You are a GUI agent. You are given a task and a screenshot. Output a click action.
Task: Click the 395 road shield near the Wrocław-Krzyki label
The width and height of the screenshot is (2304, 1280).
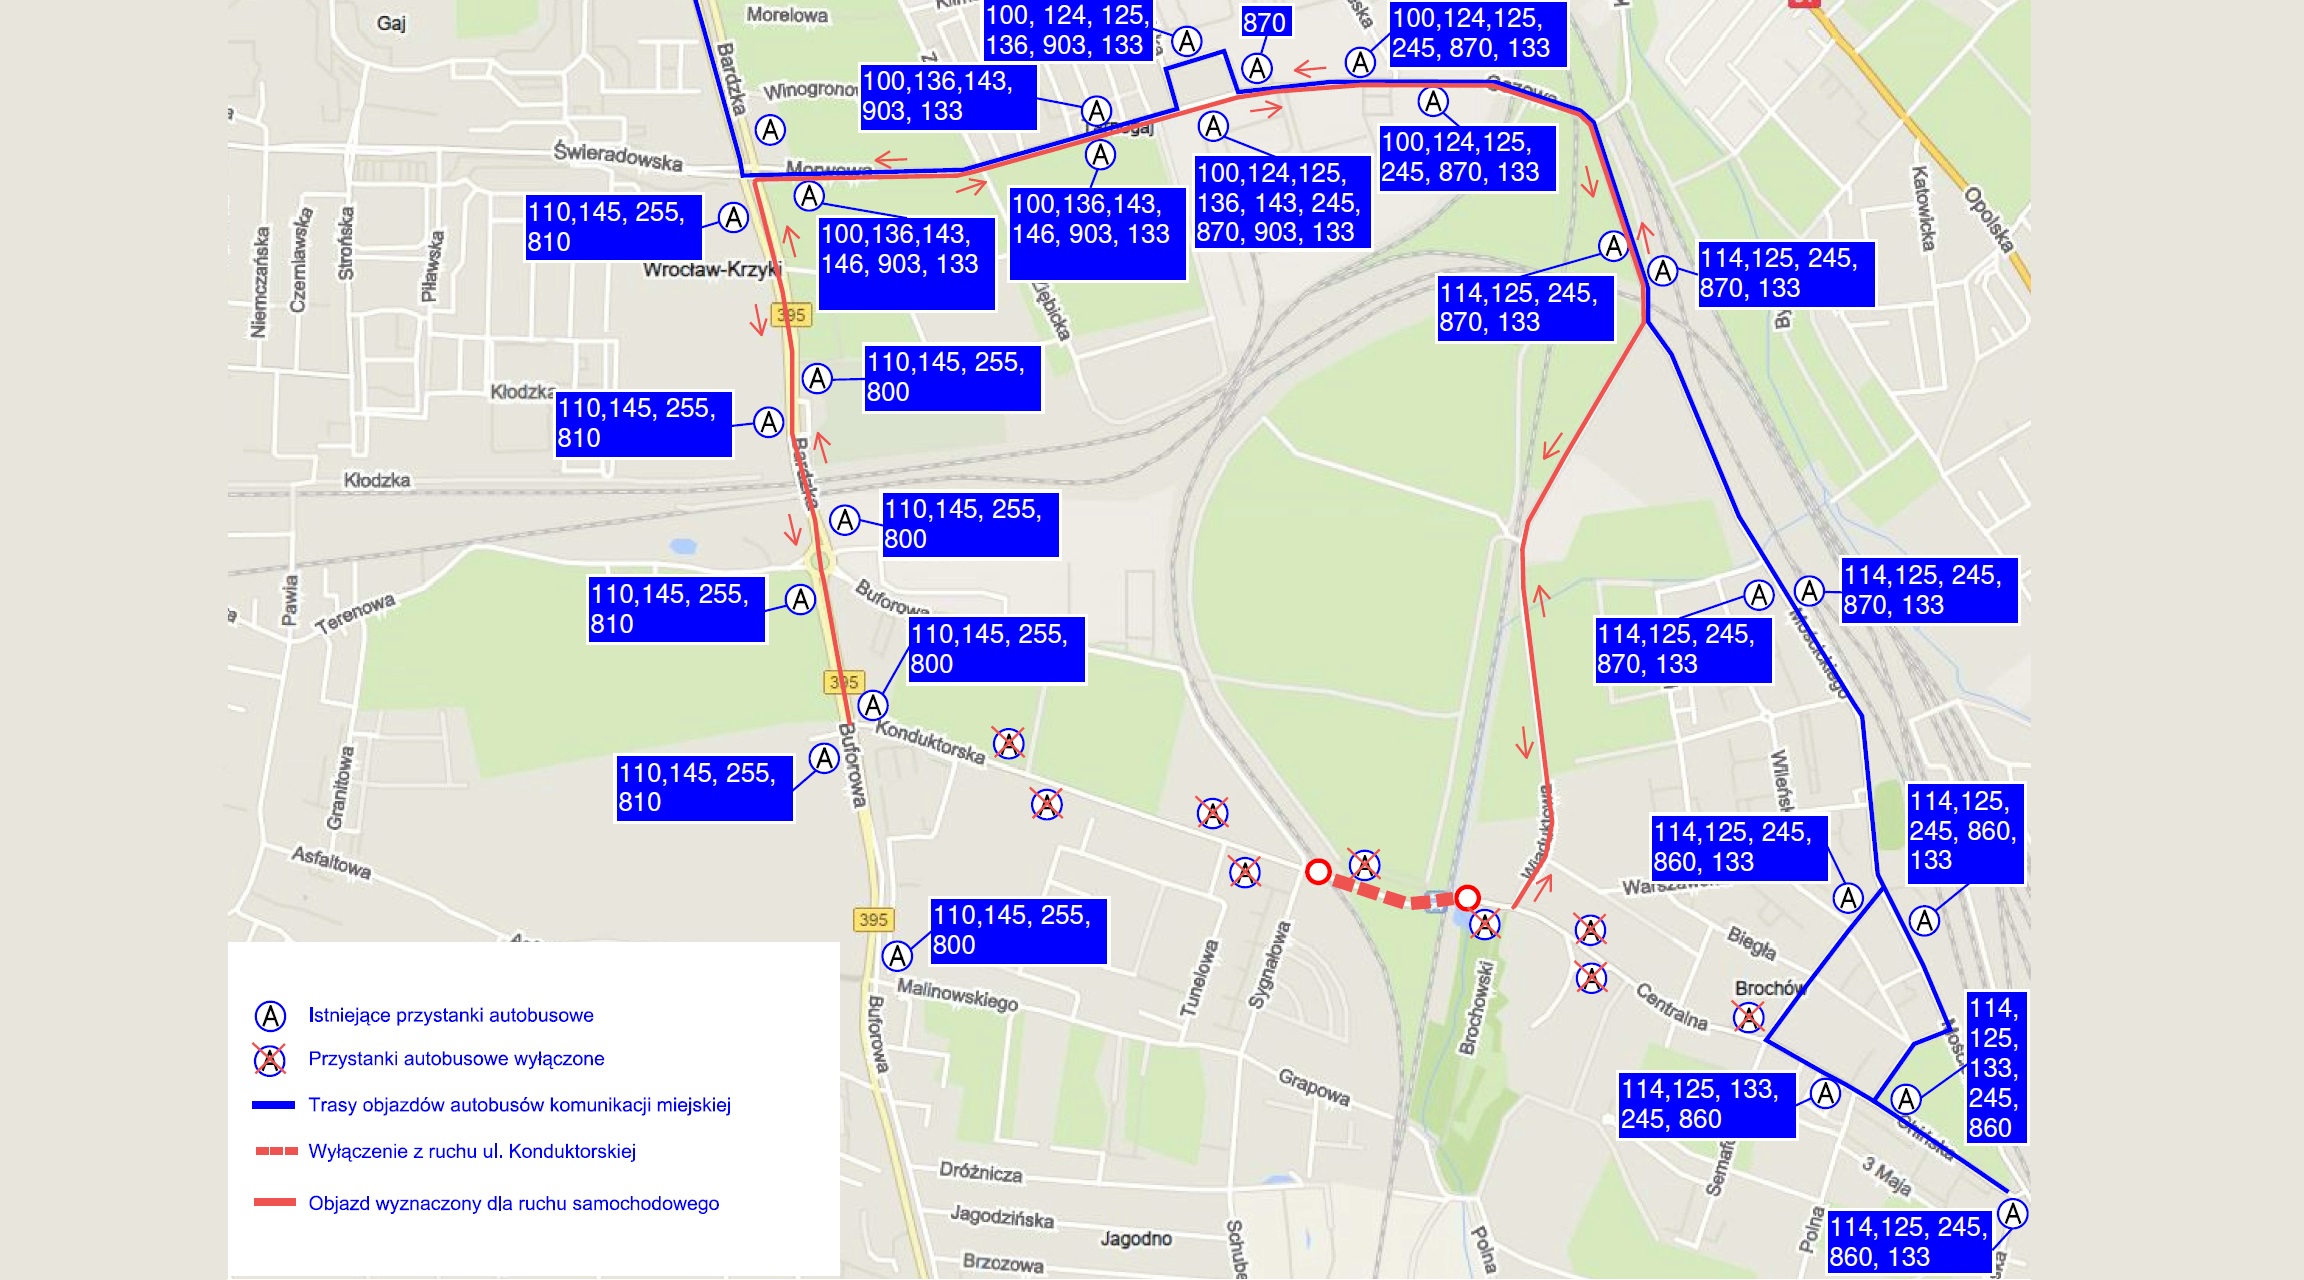click(x=791, y=315)
